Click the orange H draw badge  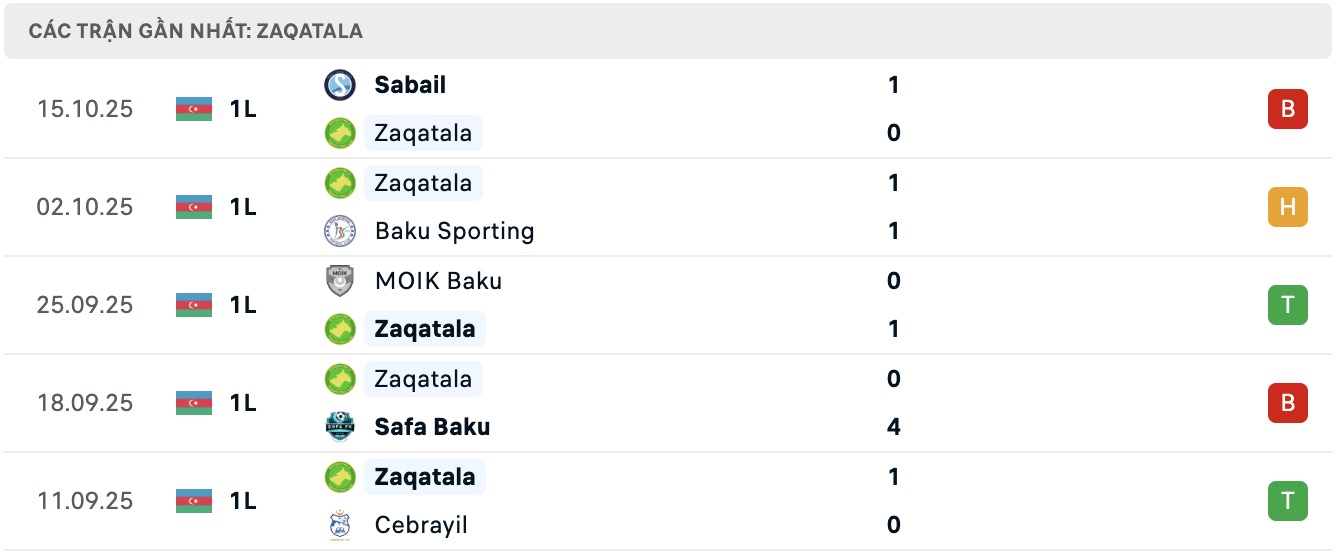coord(1287,207)
